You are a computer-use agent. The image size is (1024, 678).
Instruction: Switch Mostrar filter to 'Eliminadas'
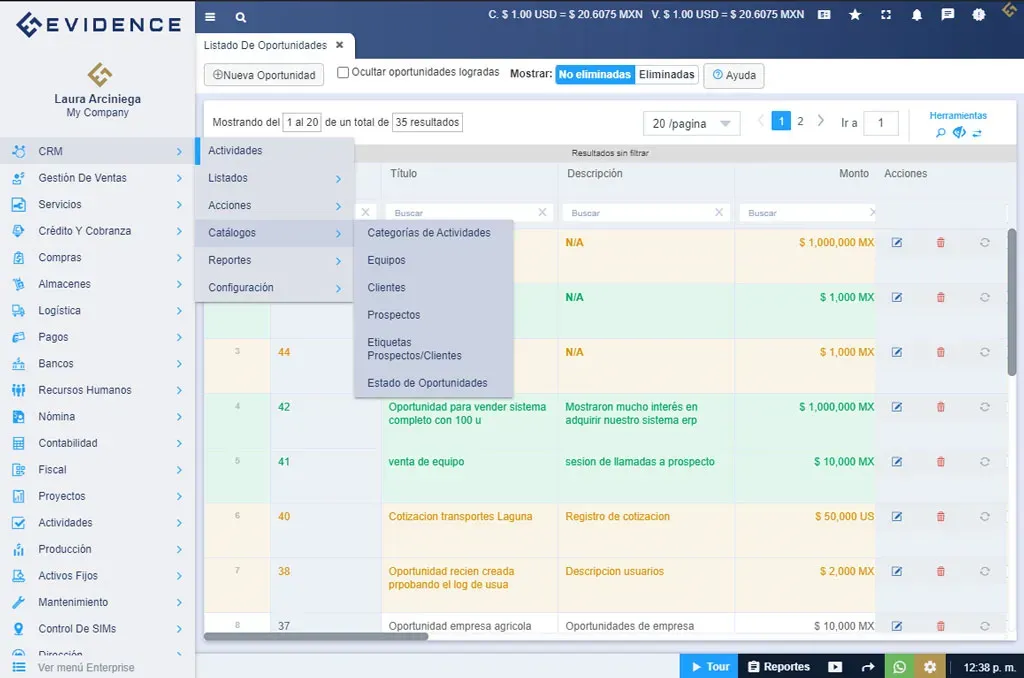pos(666,74)
